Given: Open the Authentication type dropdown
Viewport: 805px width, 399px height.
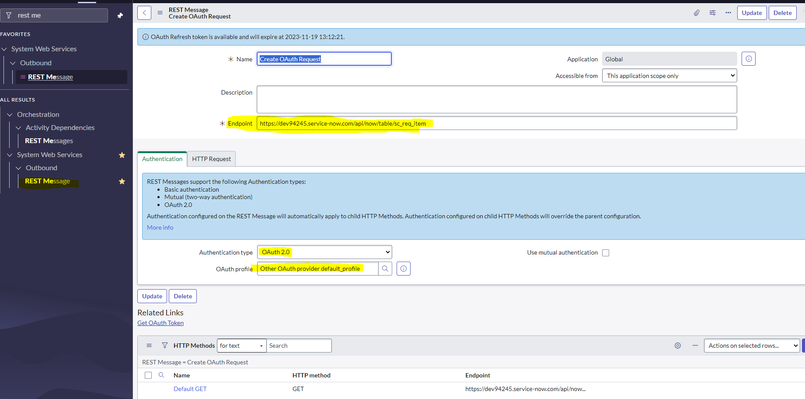Looking at the screenshot, I should 324,252.
